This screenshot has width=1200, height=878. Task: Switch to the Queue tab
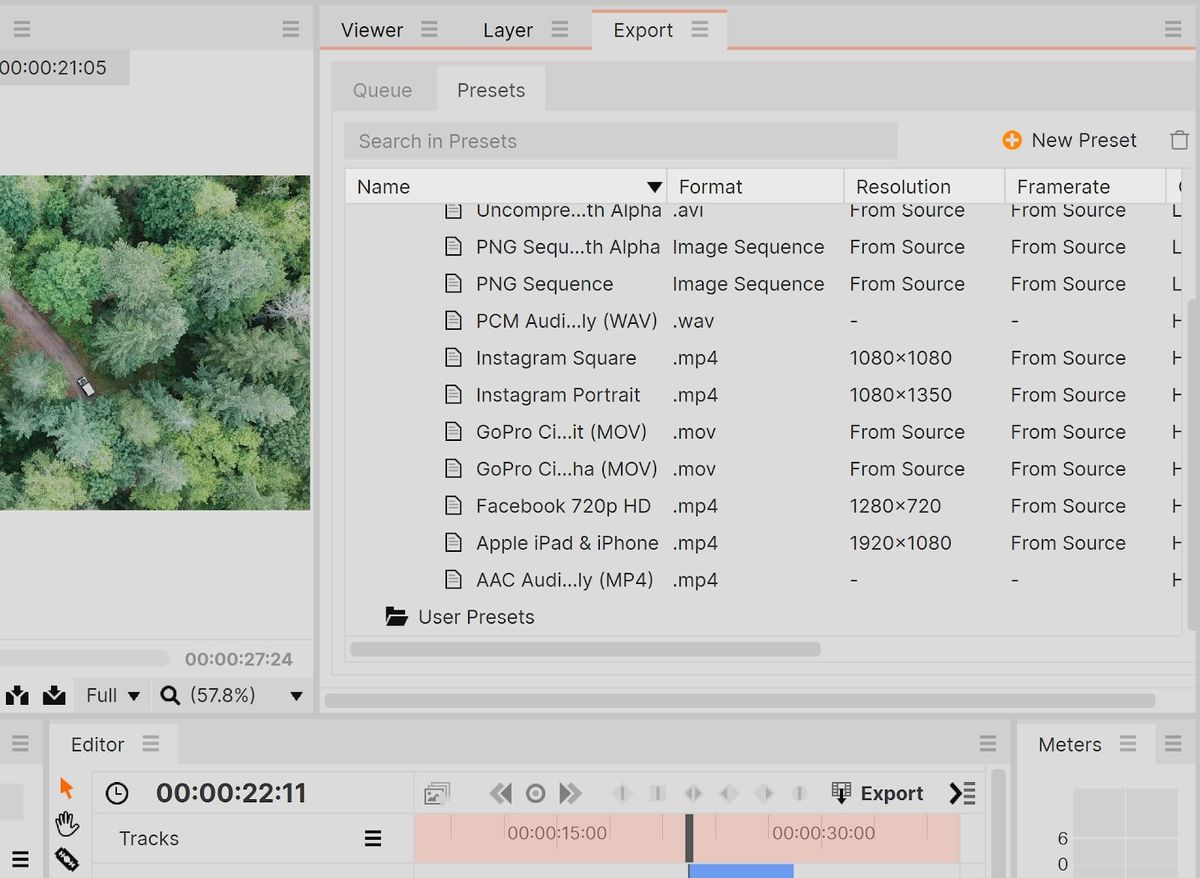point(382,90)
